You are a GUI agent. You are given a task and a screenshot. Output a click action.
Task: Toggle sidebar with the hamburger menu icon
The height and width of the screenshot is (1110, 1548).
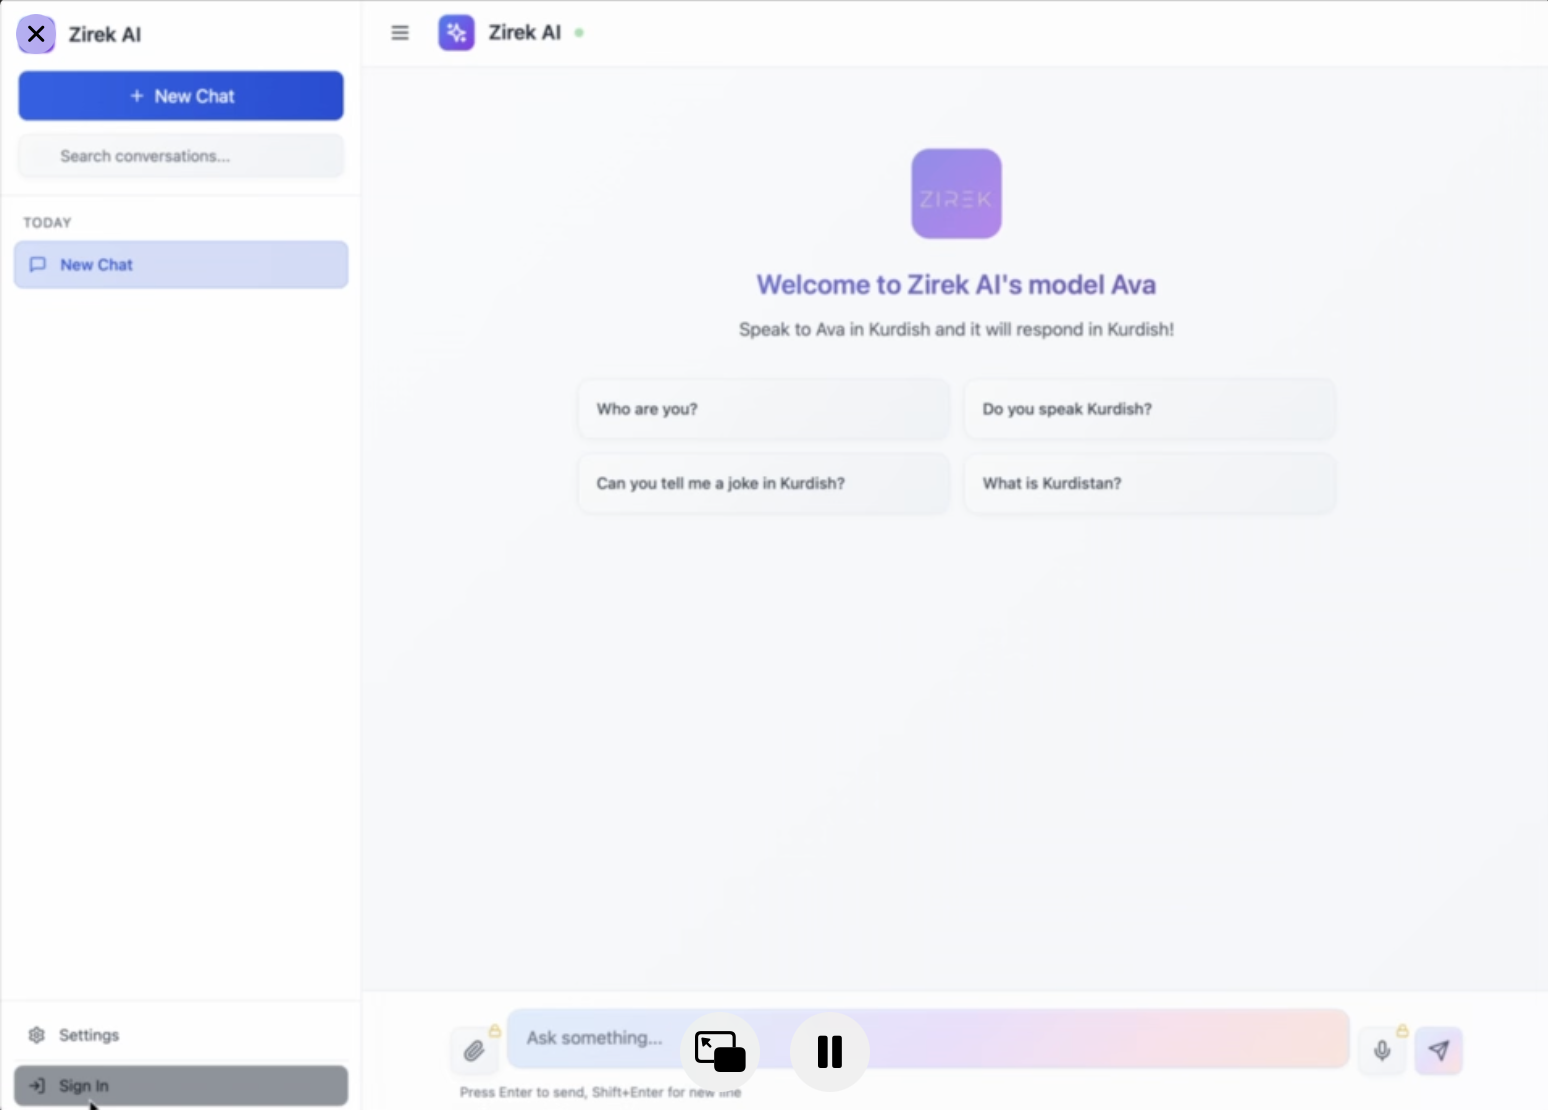coord(400,33)
